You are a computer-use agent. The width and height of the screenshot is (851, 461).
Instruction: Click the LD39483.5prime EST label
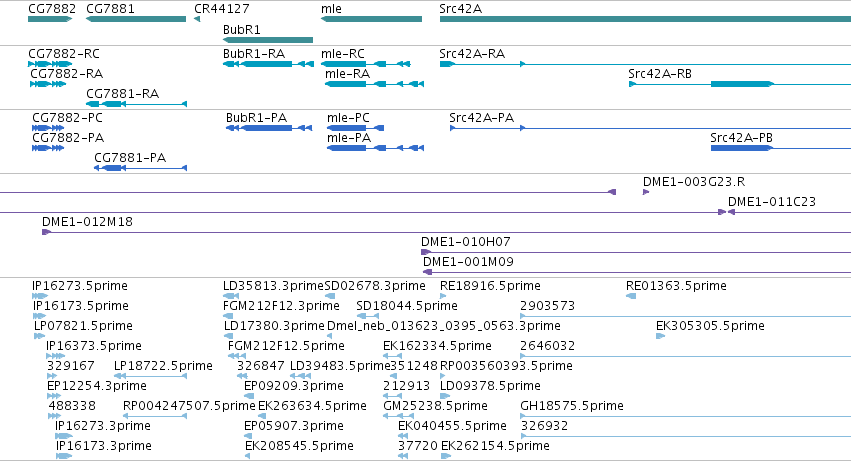tap(340, 366)
